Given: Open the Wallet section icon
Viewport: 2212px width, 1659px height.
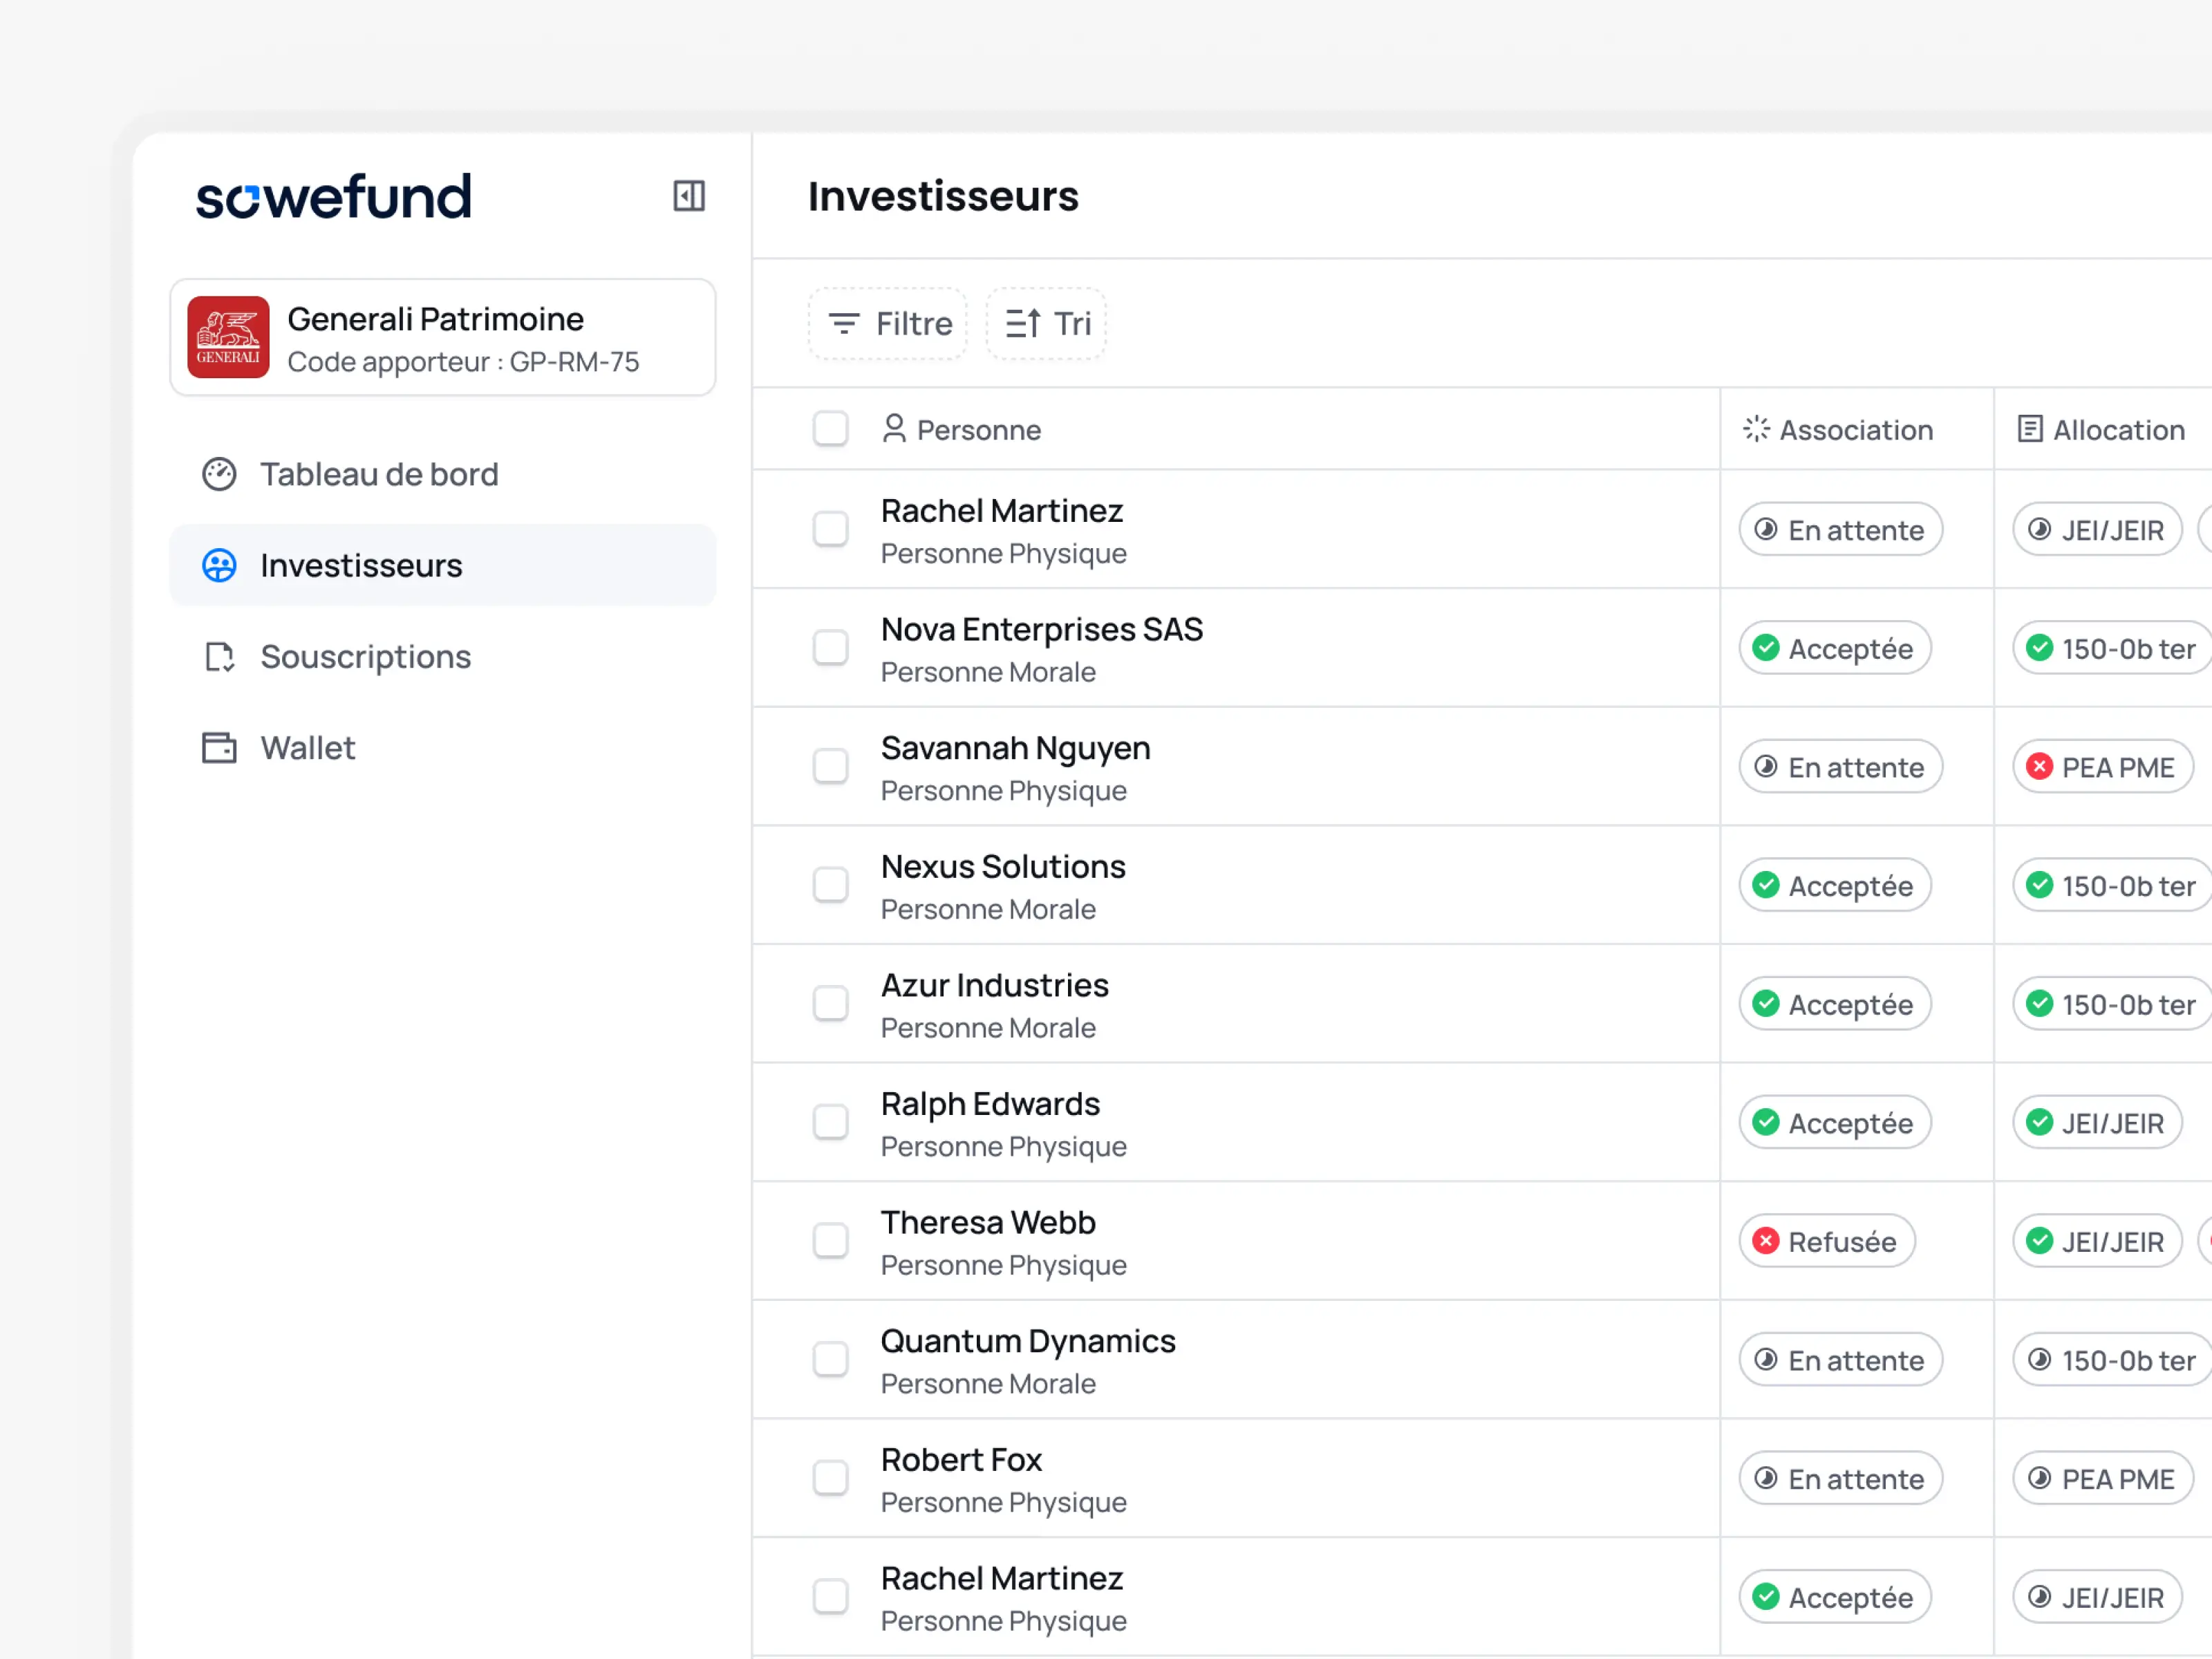Looking at the screenshot, I should point(219,747).
